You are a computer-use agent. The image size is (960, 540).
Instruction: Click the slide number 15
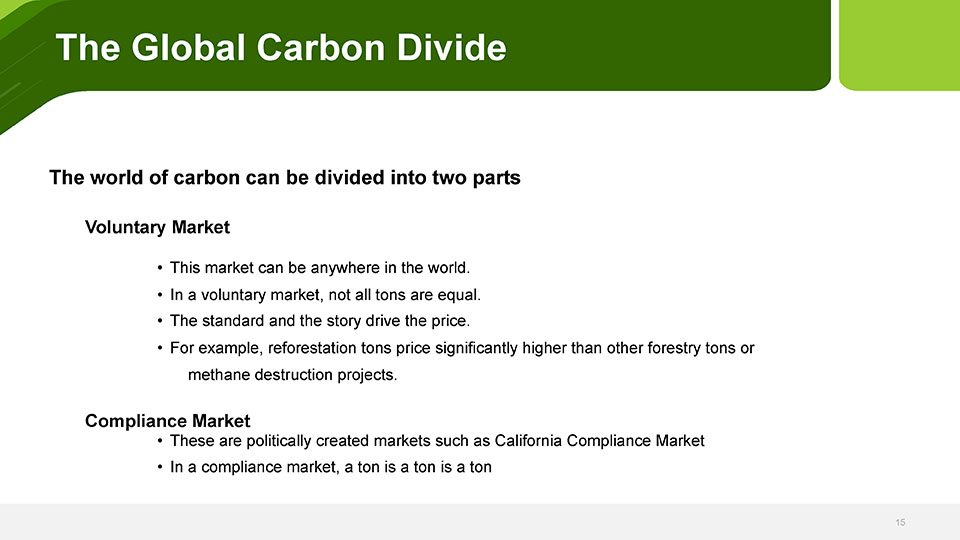[900, 522]
